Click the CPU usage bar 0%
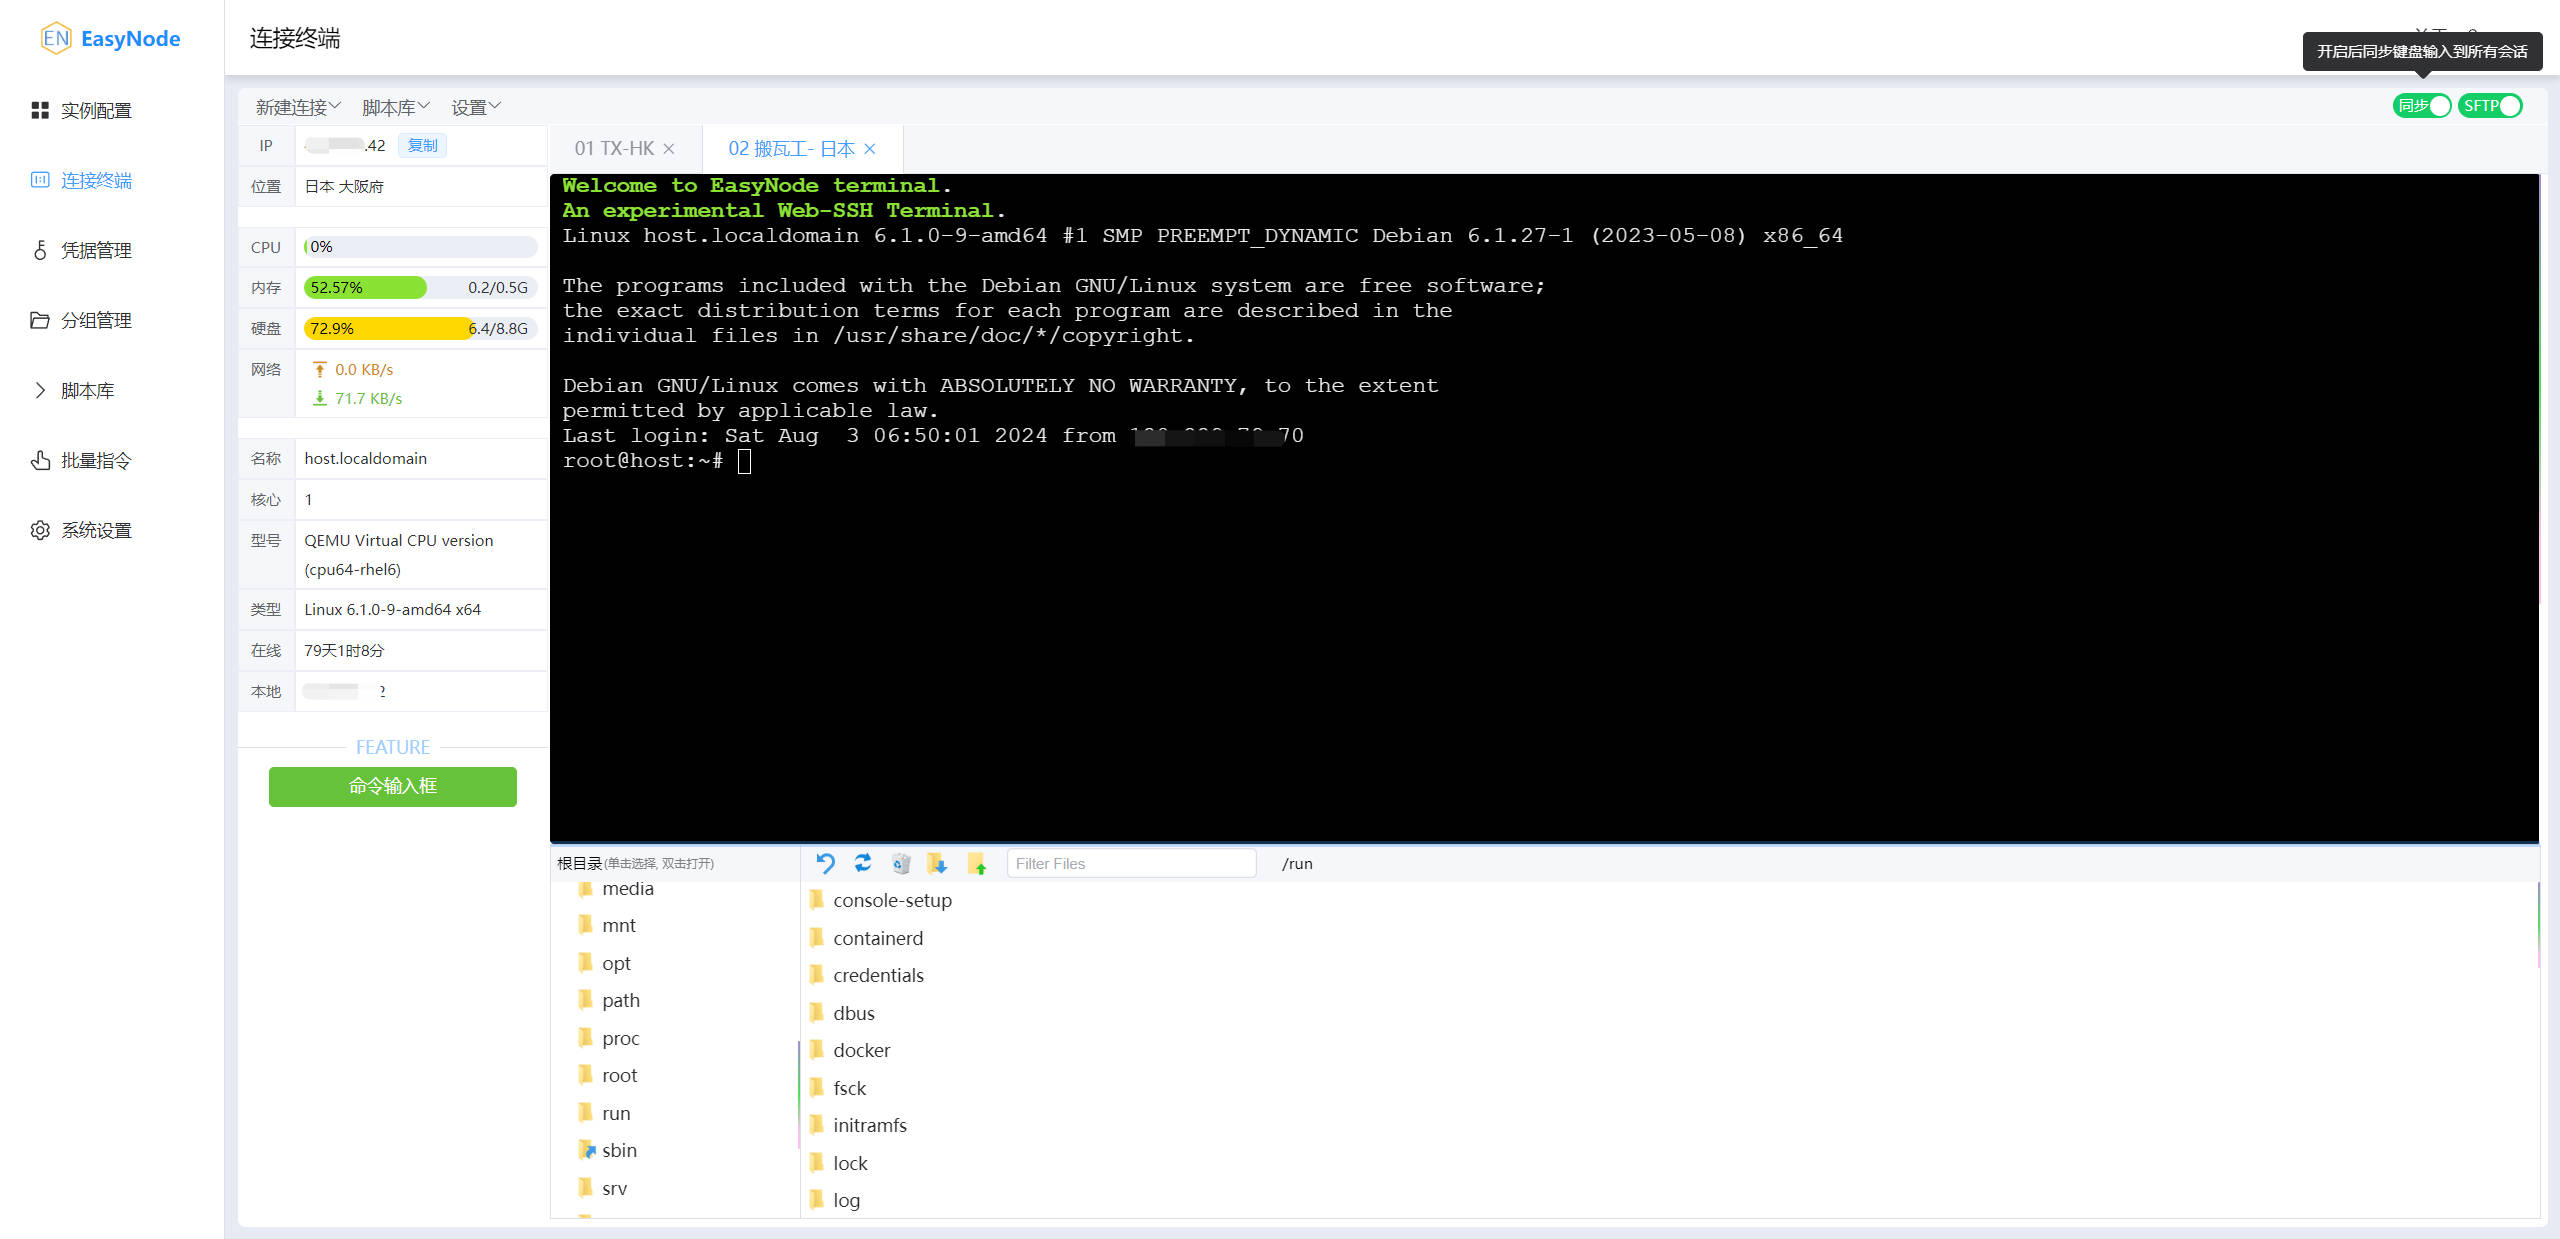2560x1239 pixels. coord(420,246)
